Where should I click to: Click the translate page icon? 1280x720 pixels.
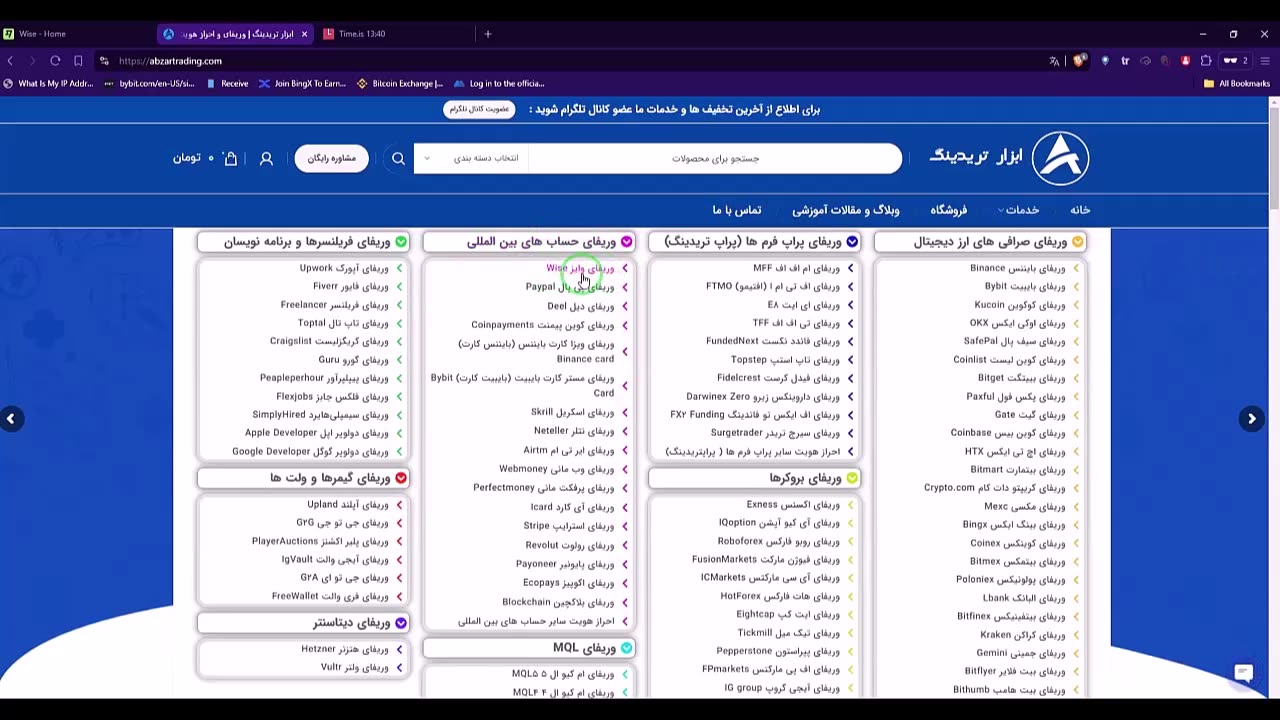[1054, 61]
